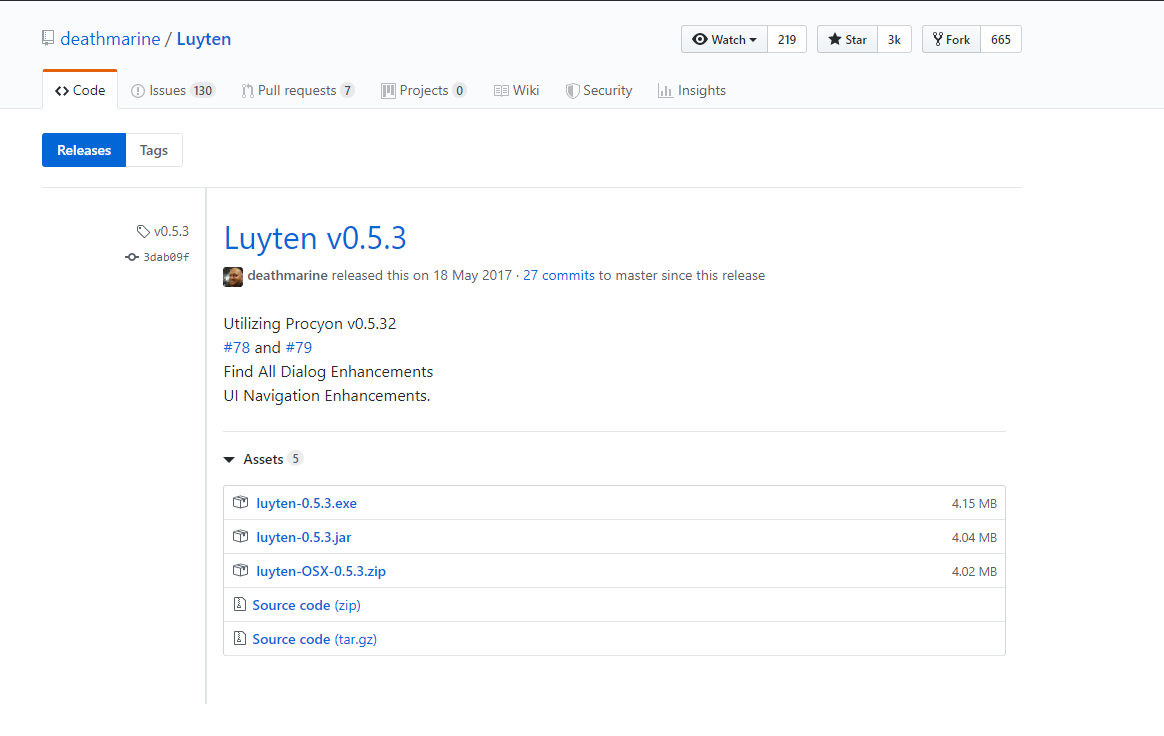Click the Security tab shield icon
1164x736 pixels.
(x=572, y=91)
